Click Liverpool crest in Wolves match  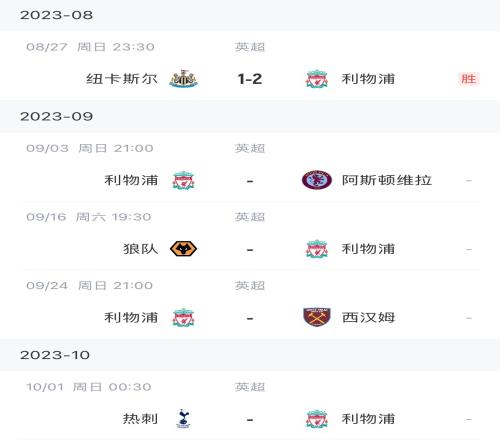click(x=317, y=249)
